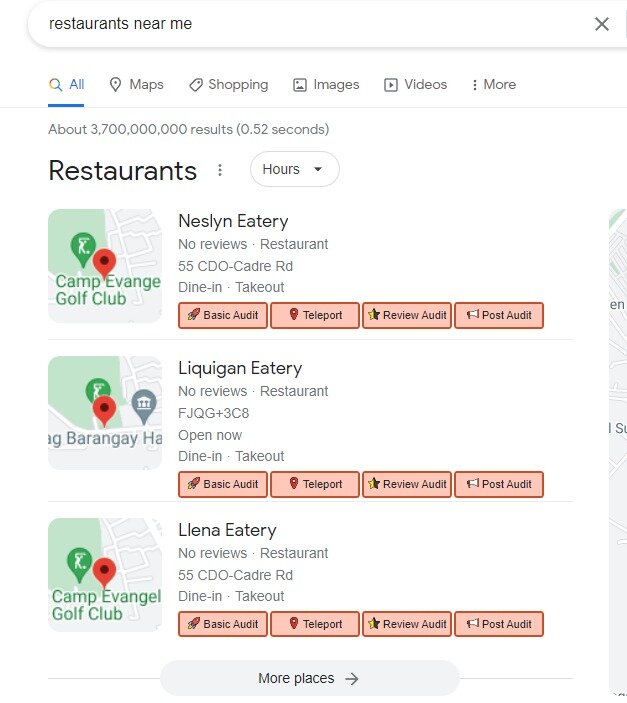This screenshot has height=703, width=627.
Task: Click the search magnifier icon beside All
Action: pyautogui.click(x=55, y=84)
